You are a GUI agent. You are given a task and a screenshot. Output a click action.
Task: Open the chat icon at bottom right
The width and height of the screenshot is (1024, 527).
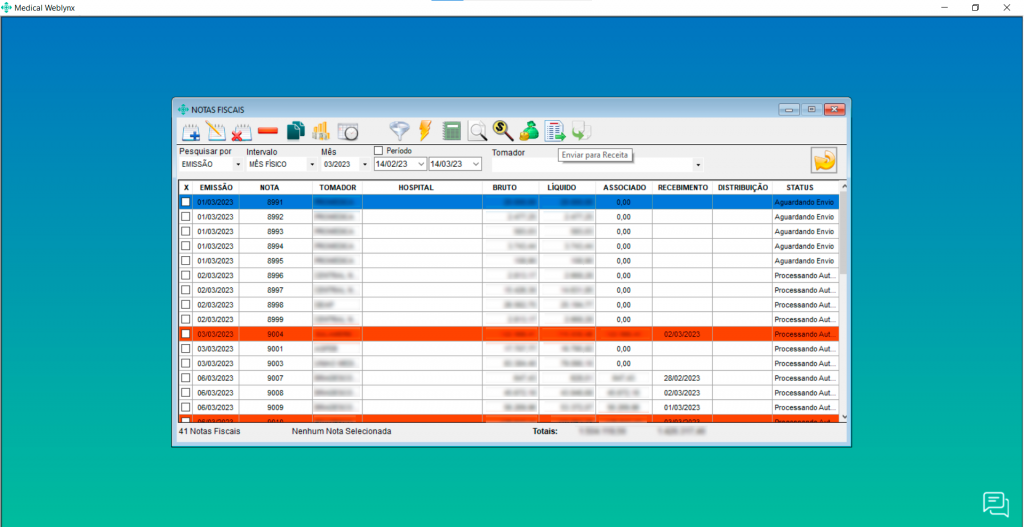[995, 504]
